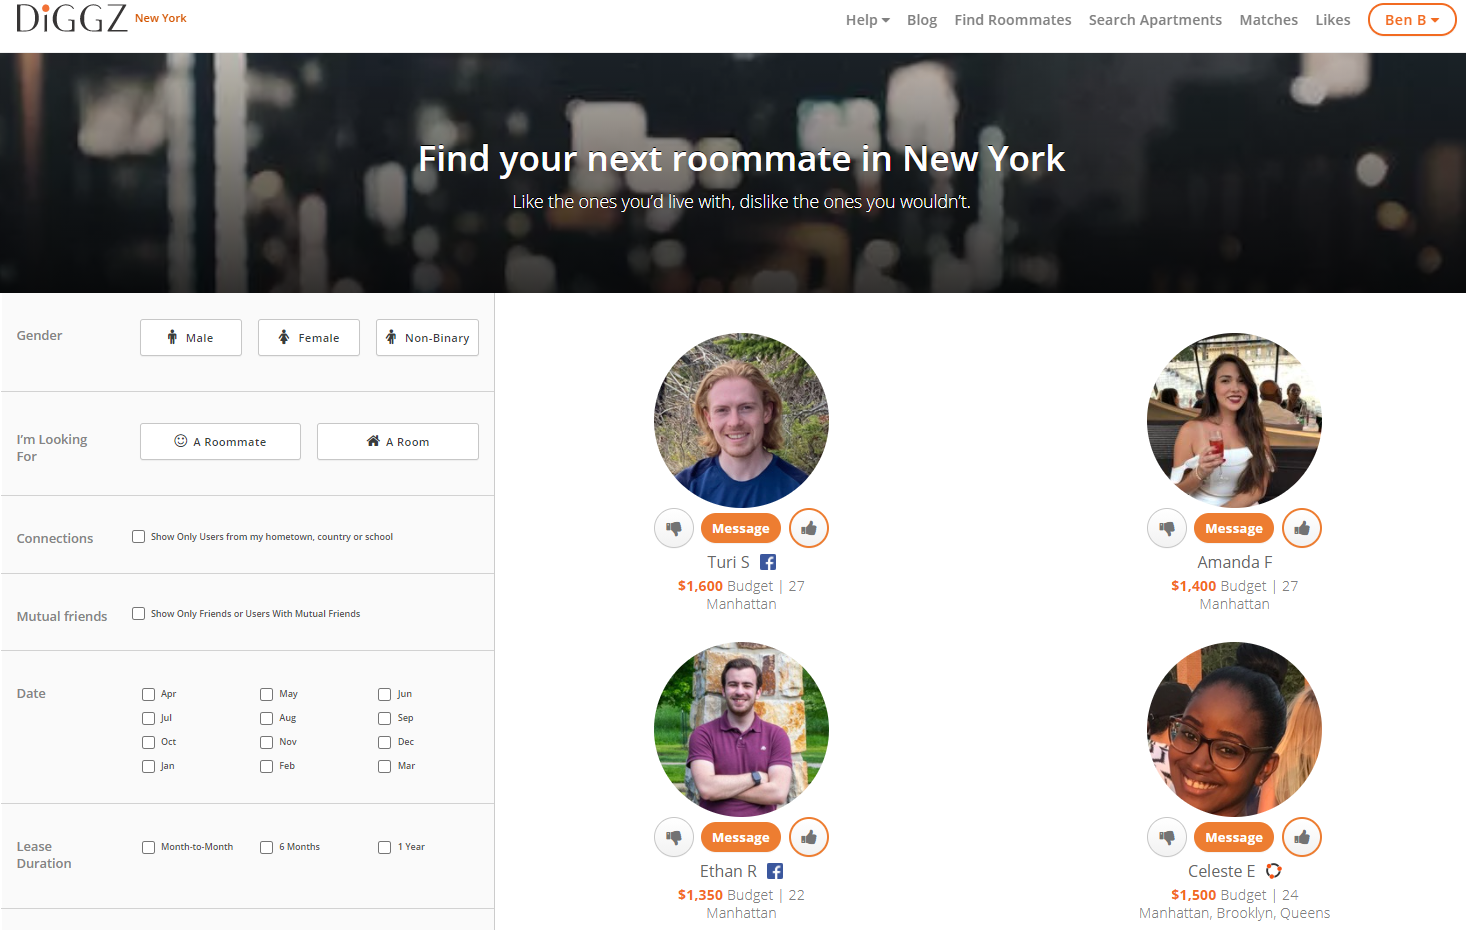This screenshot has width=1466, height=930.
Task: Check the Aug move-in date
Action: pyautogui.click(x=267, y=718)
